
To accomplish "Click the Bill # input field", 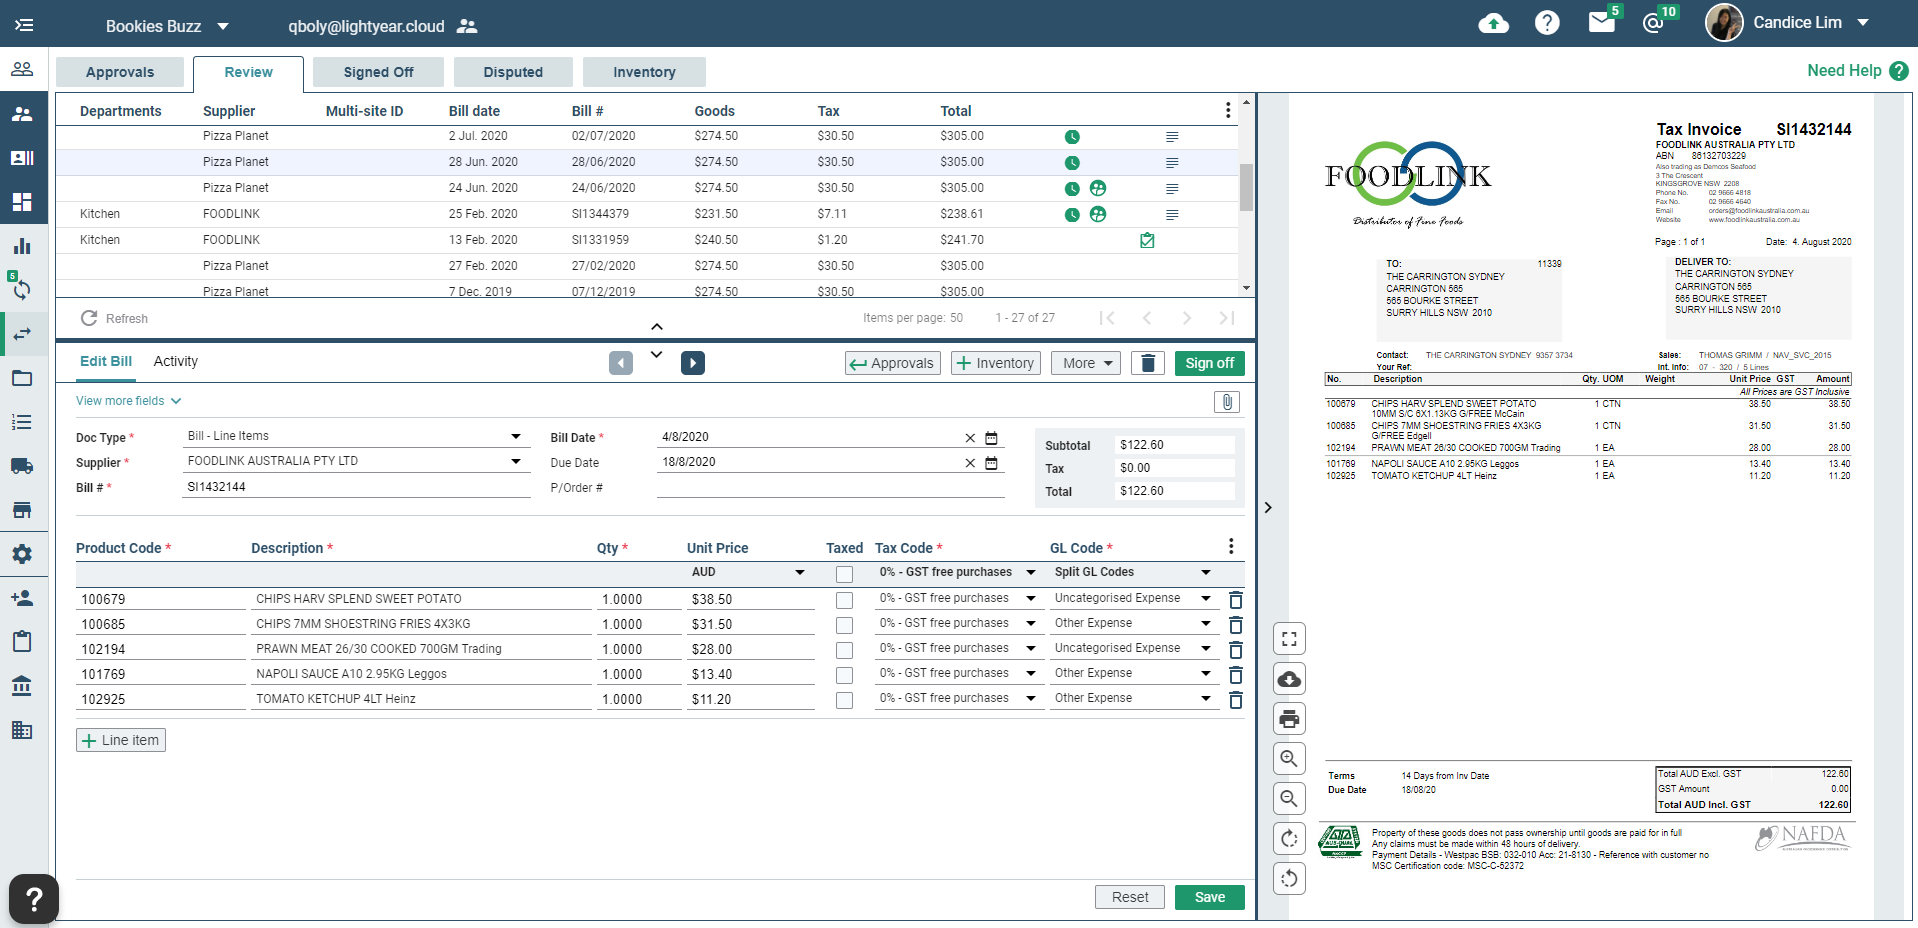I will pyautogui.click(x=357, y=487).
